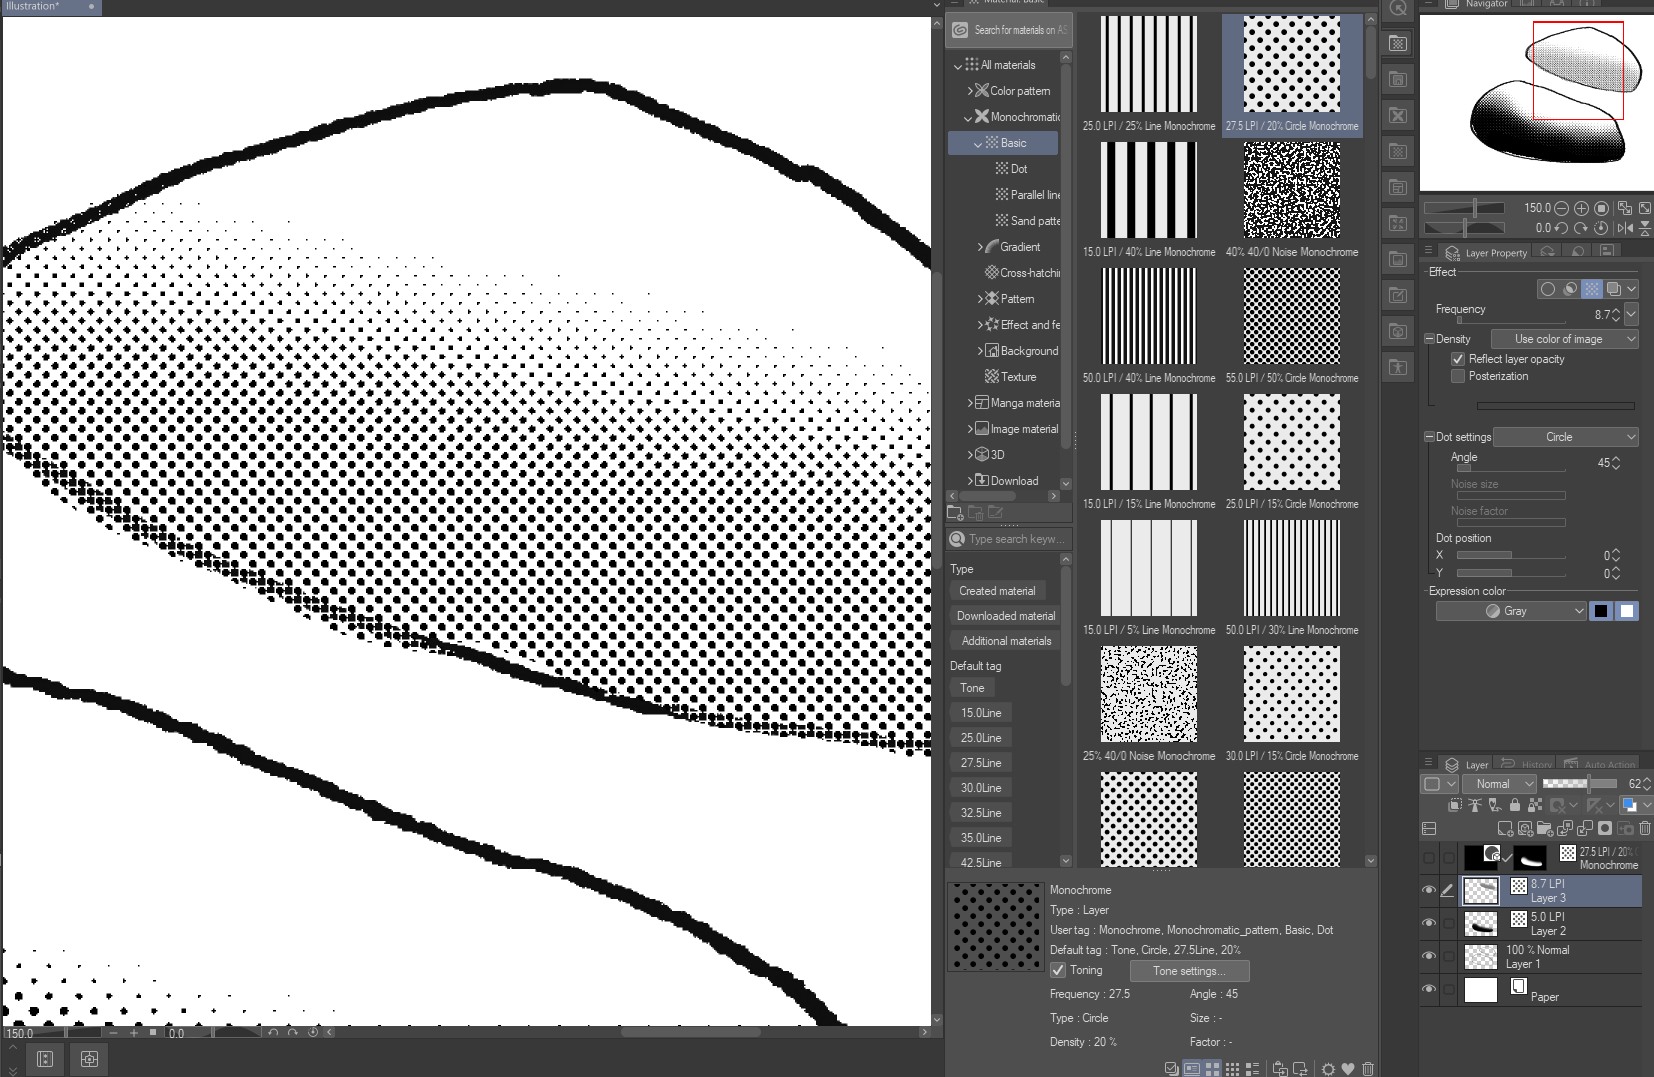Open the Dot settings Circle dropdown
The width and height of the screenshot is (1654, 1077).
[1565, 437]
